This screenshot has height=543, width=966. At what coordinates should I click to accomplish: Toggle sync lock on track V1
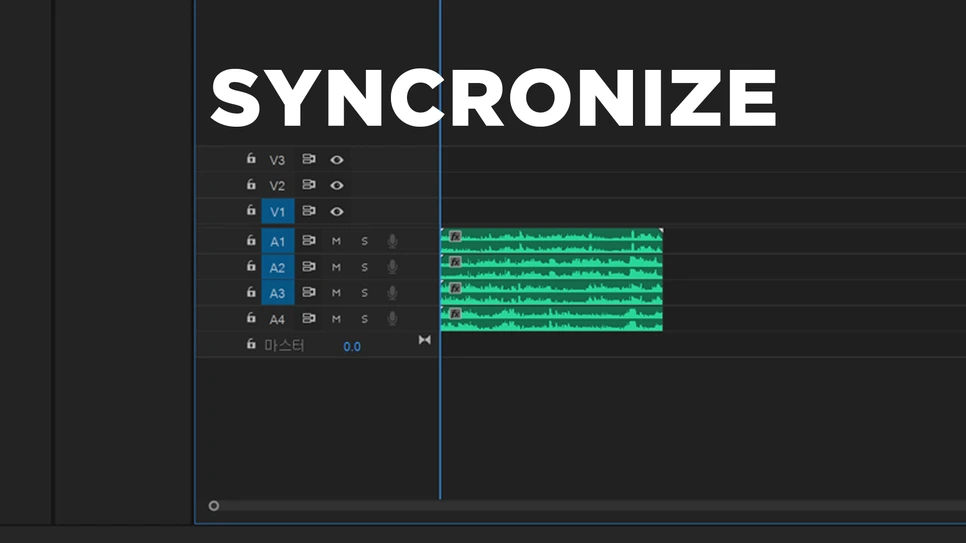(x=309, y=211)
